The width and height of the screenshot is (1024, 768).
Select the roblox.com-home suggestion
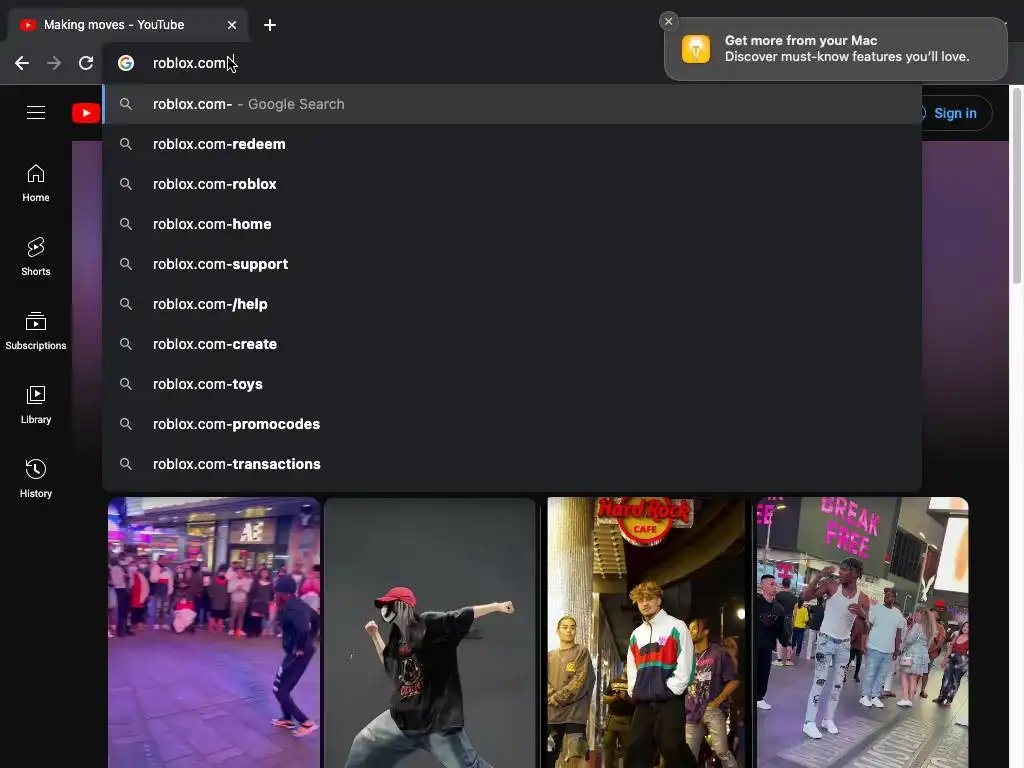pyautogui.click(x=512, y=224)
